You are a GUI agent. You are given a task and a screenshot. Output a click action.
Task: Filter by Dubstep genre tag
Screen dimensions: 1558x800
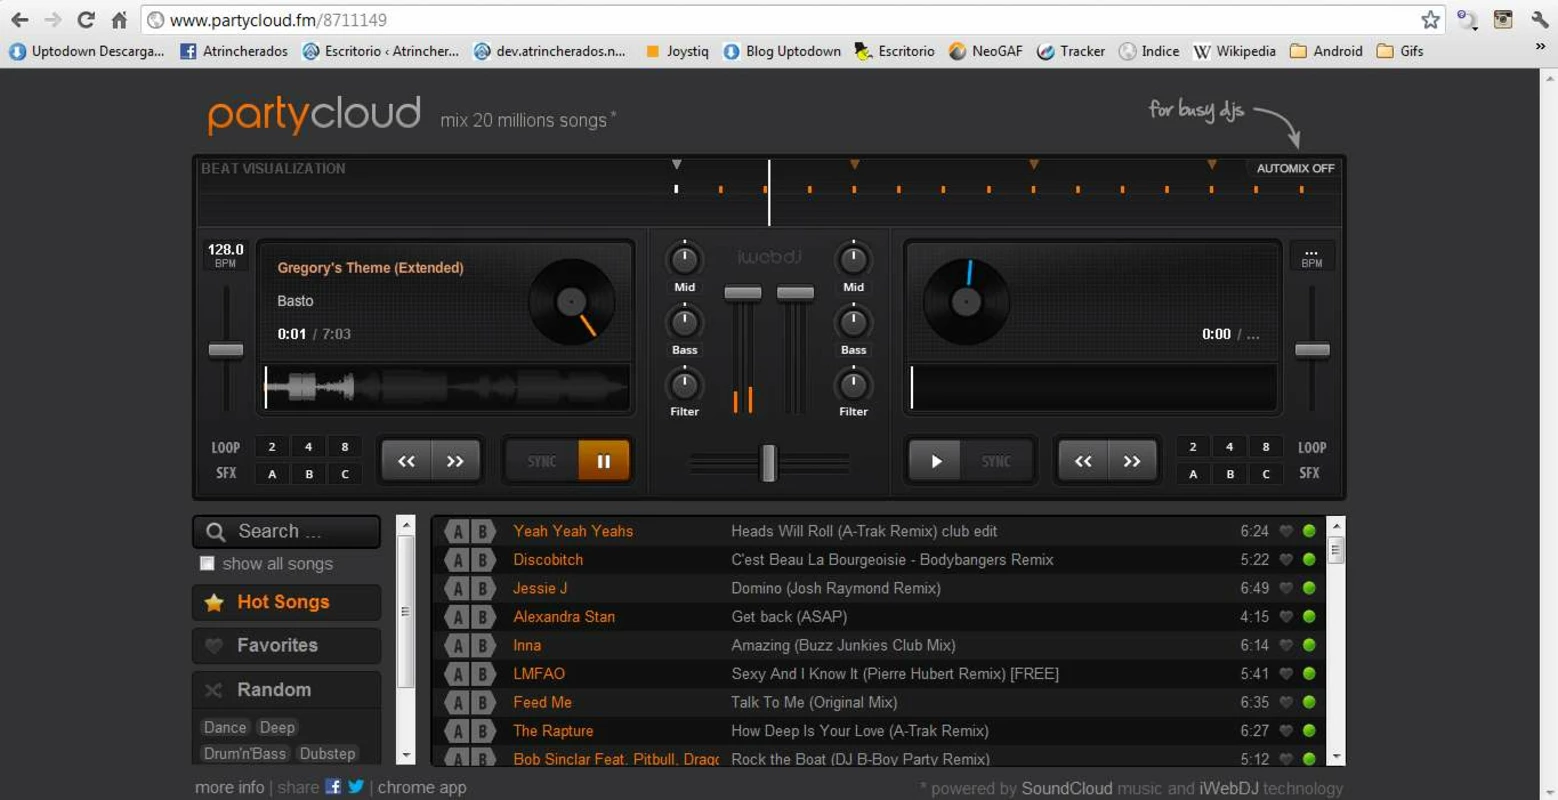(x=327, y=753)
